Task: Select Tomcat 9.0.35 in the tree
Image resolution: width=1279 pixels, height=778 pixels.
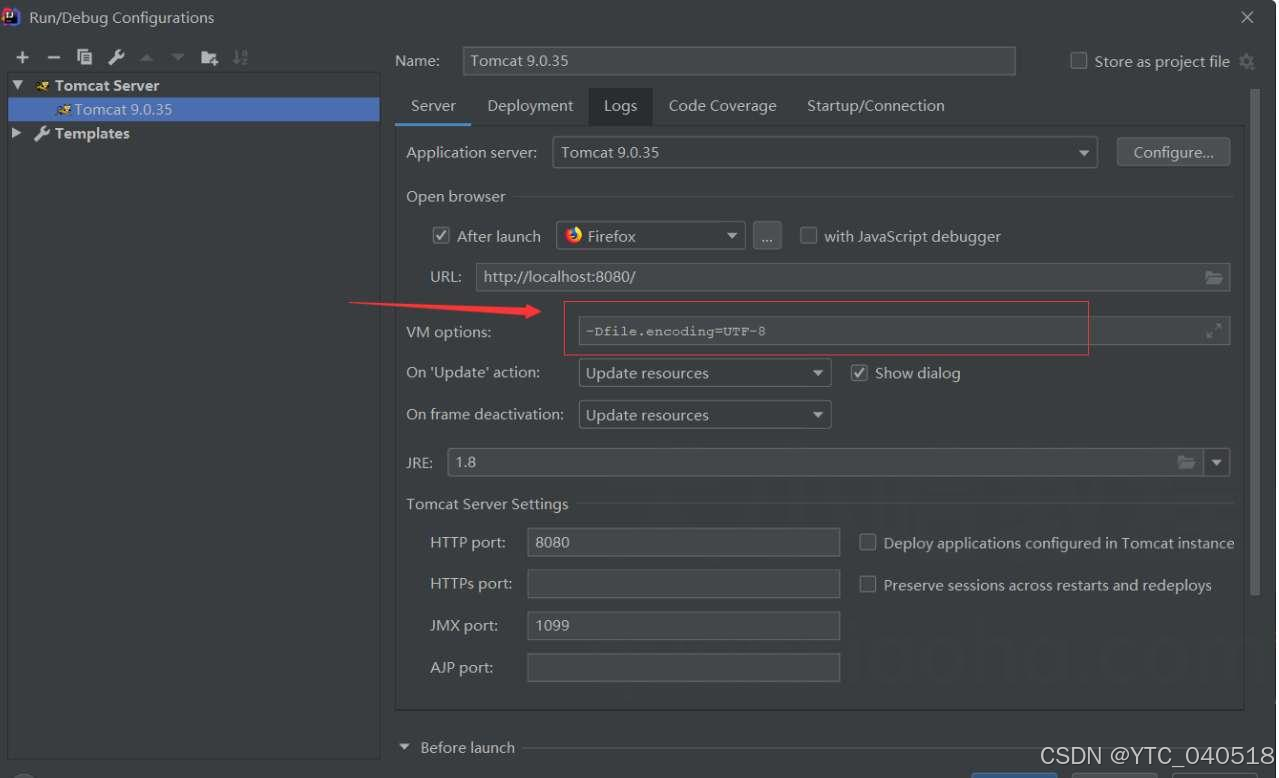Action: 194,109
